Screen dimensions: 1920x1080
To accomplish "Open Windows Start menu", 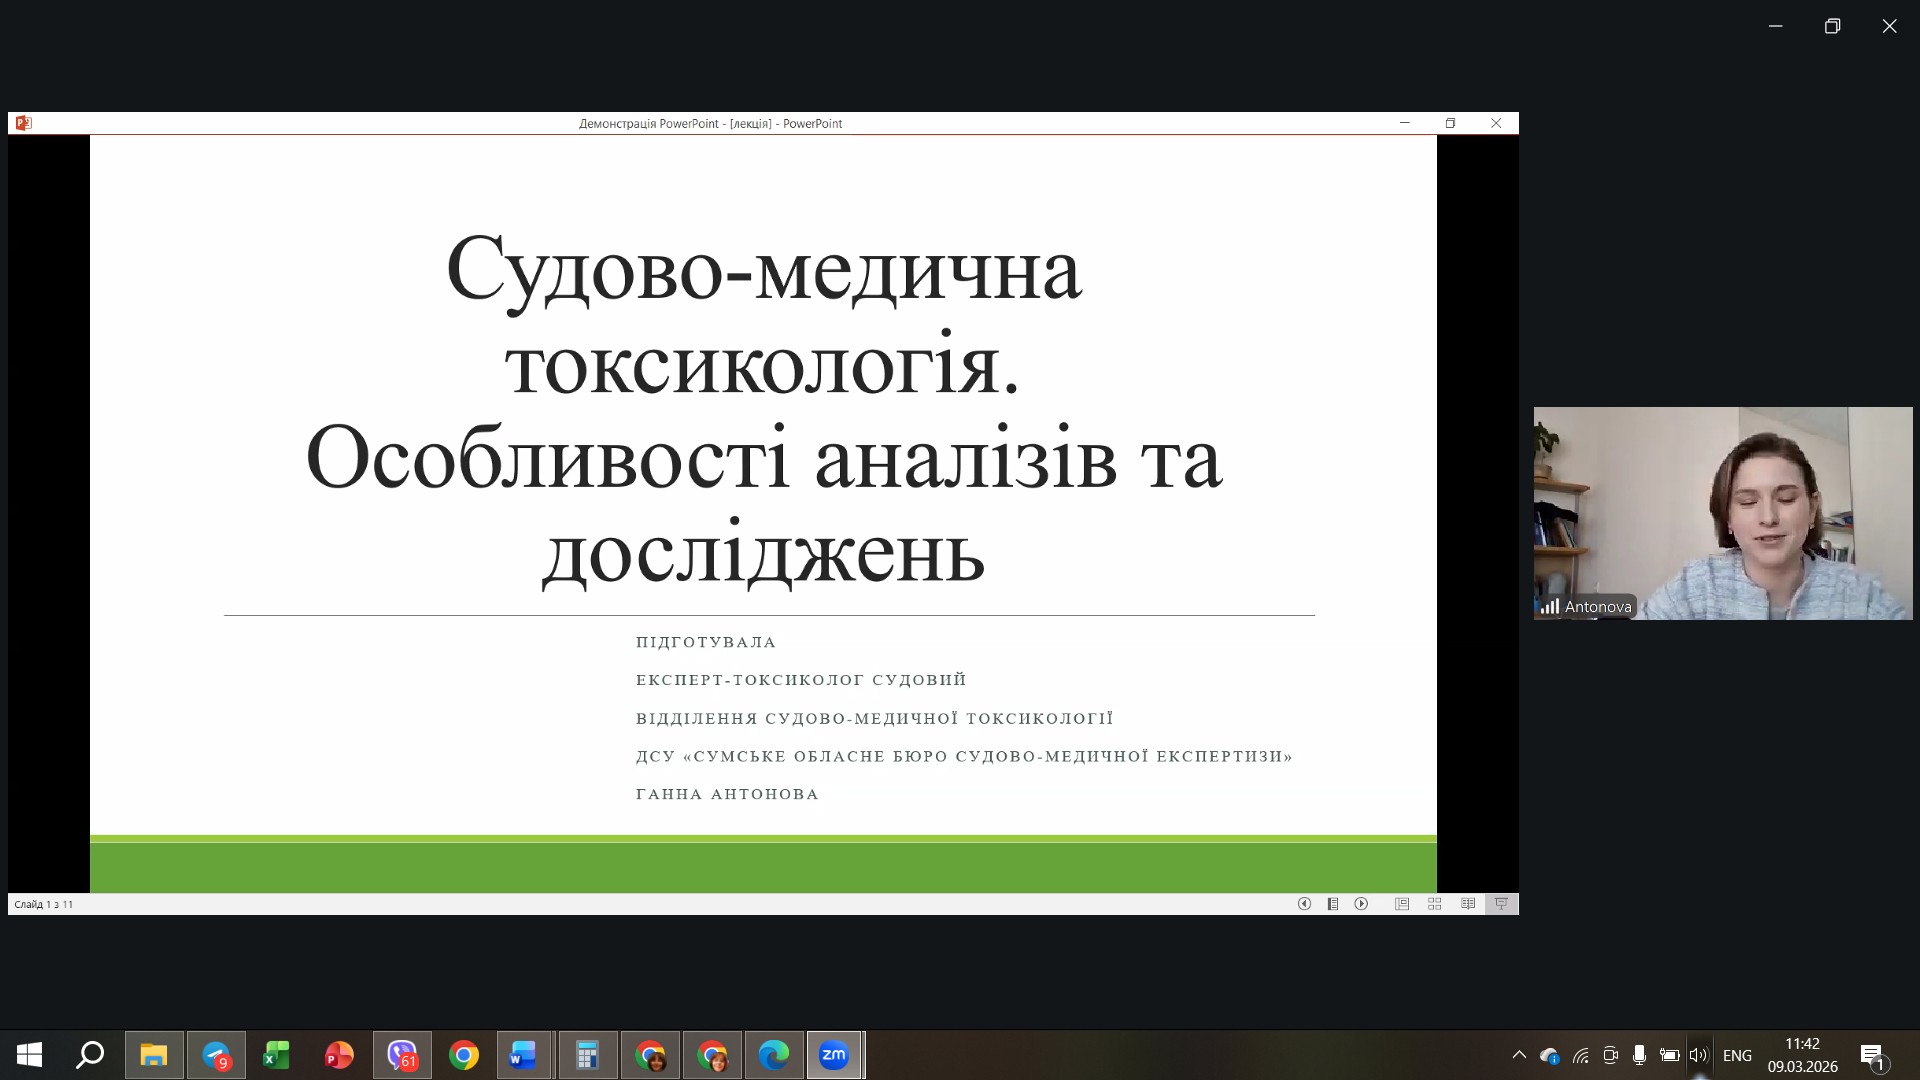I will click(29, 1055).
